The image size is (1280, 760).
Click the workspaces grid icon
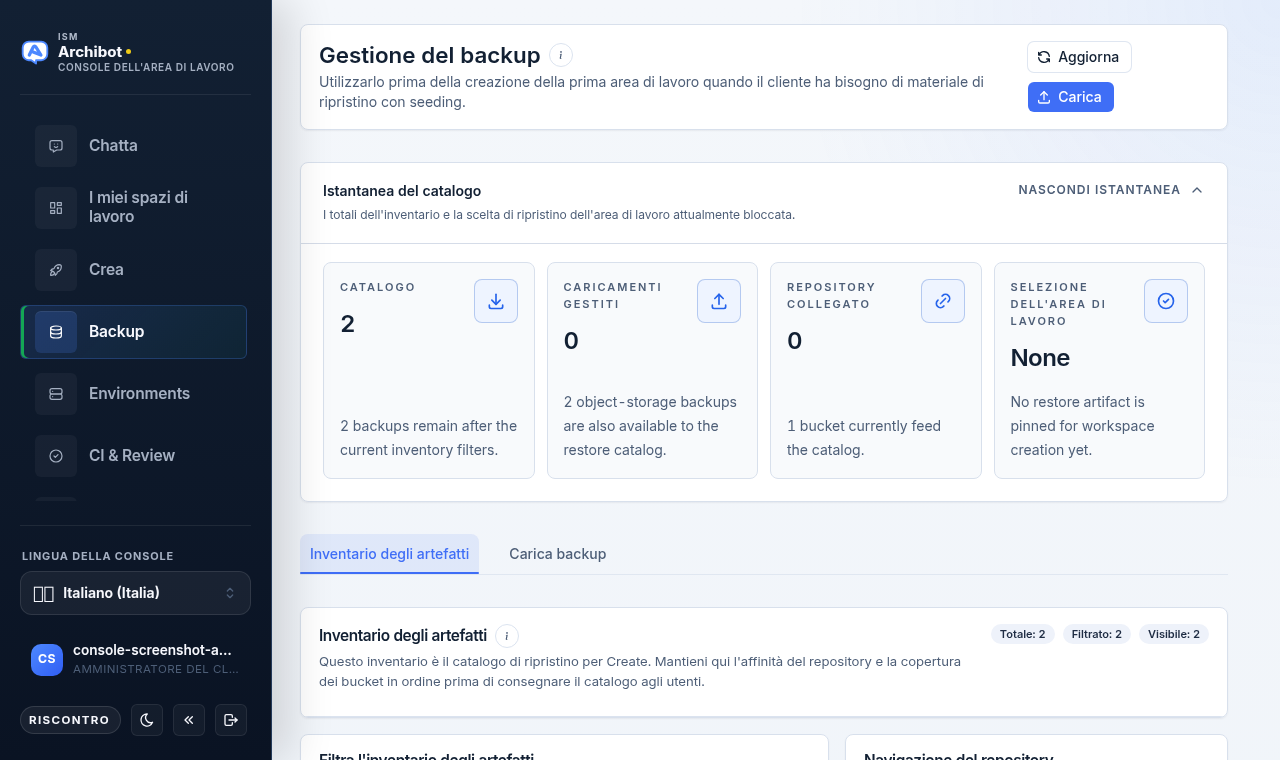tap(56, 208)
